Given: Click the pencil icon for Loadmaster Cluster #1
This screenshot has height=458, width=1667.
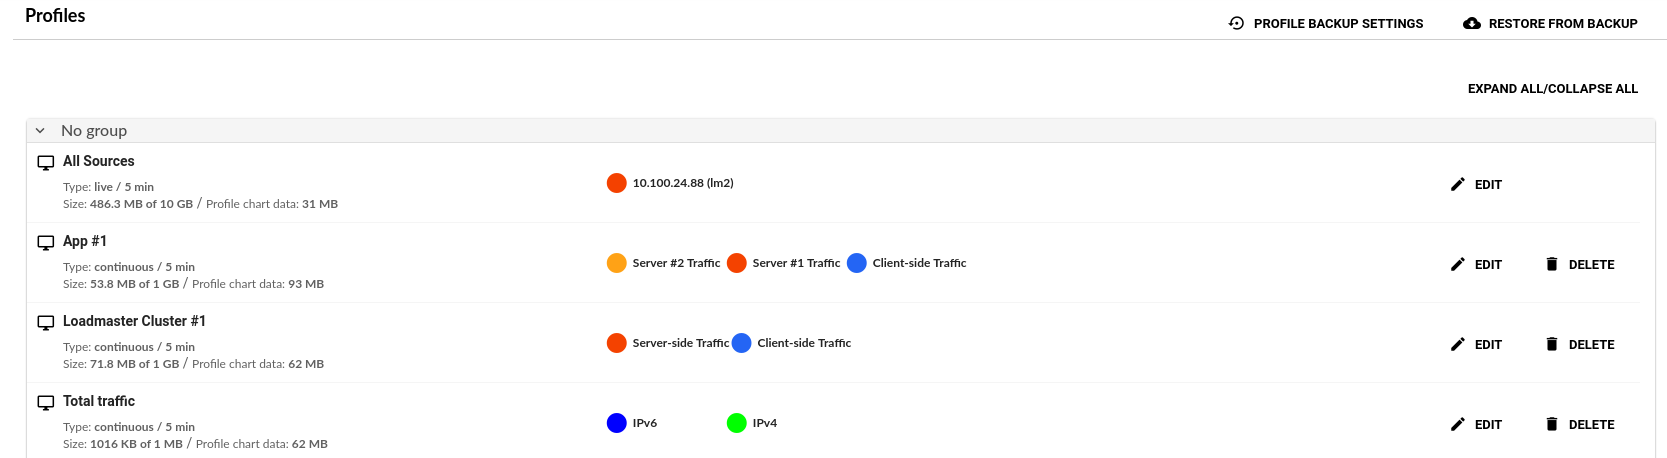Looking at the screenshot, I should click(x=1457, y=344).
